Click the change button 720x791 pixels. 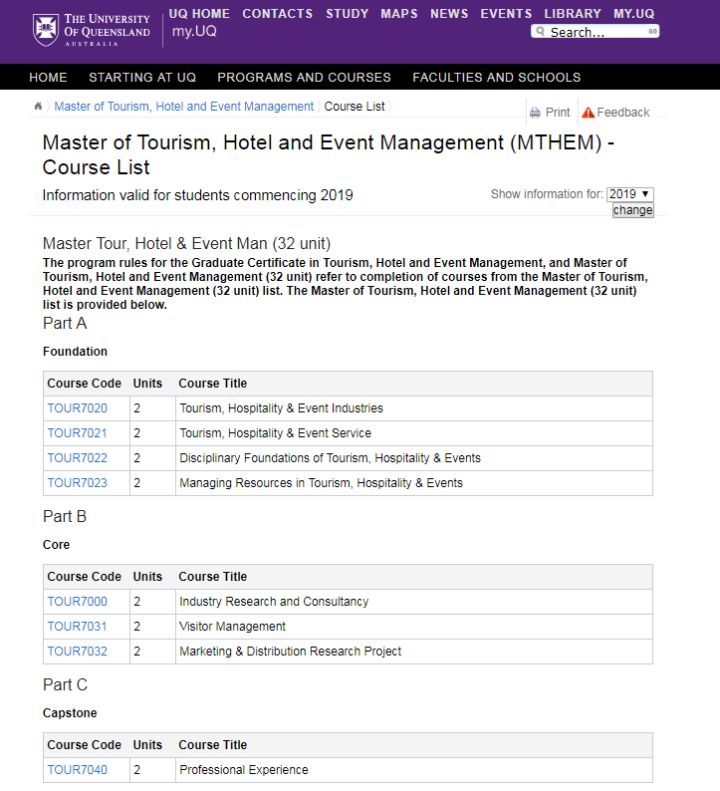click(633, 210)
